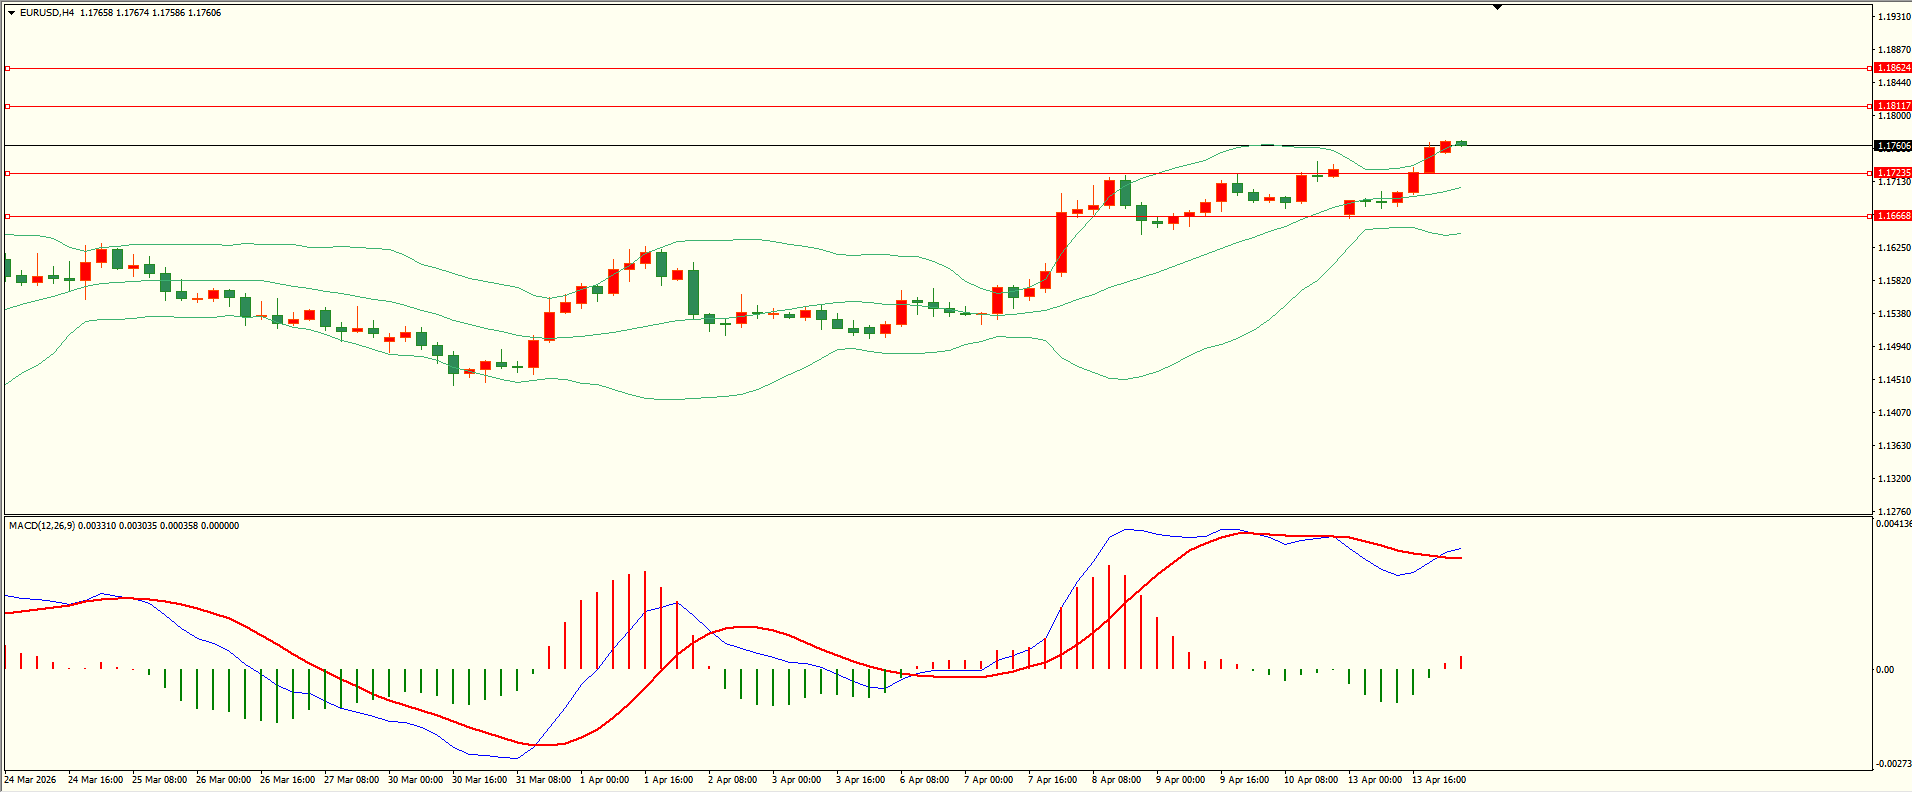Click left anchor square of 1.18624 line

(7, 68)
